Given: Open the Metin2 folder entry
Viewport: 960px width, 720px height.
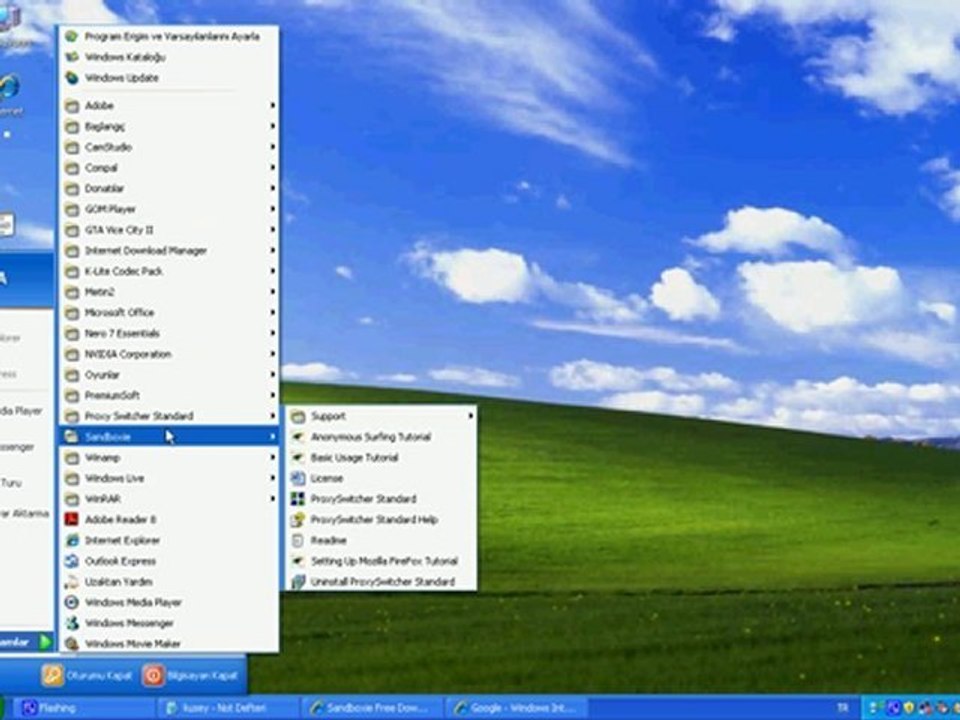Looking at the screenshot, I should pos(170,292).
